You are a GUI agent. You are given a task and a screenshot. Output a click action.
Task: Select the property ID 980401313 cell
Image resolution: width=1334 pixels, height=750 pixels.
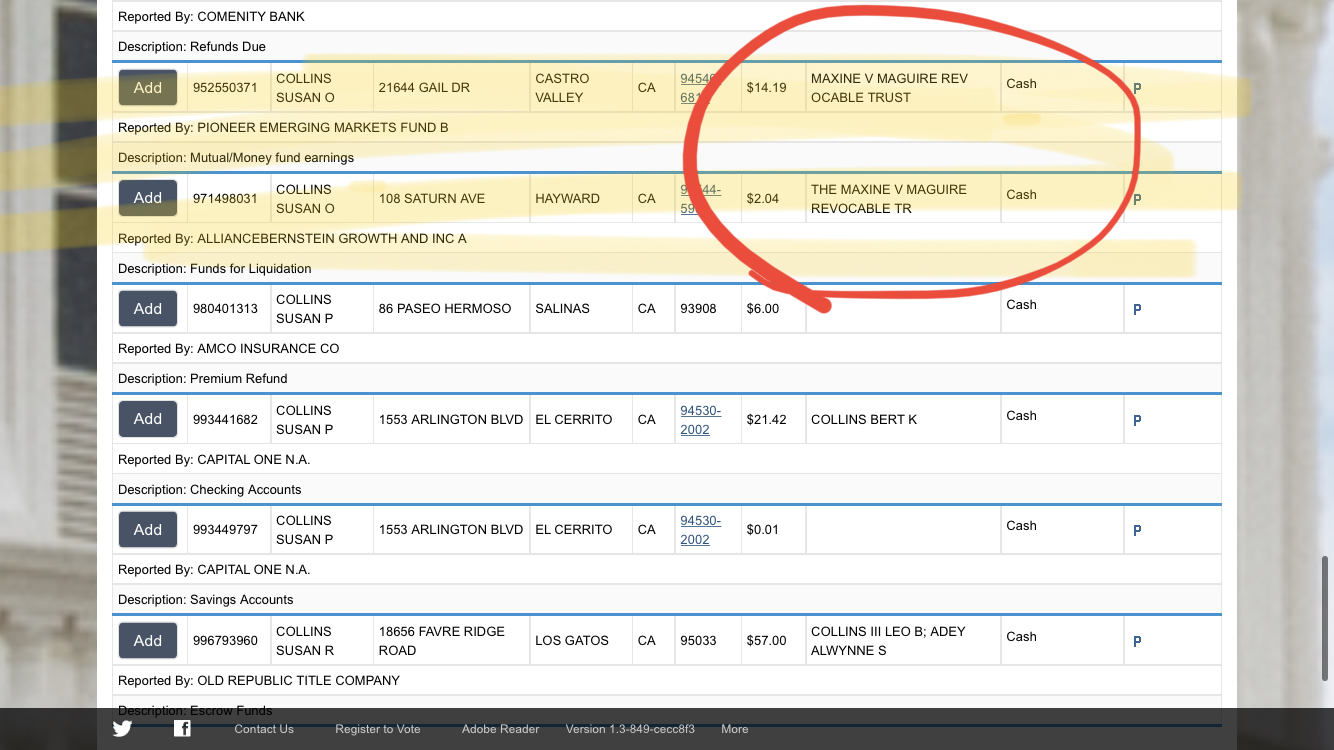pyautogui.click(x=229, y=309)
